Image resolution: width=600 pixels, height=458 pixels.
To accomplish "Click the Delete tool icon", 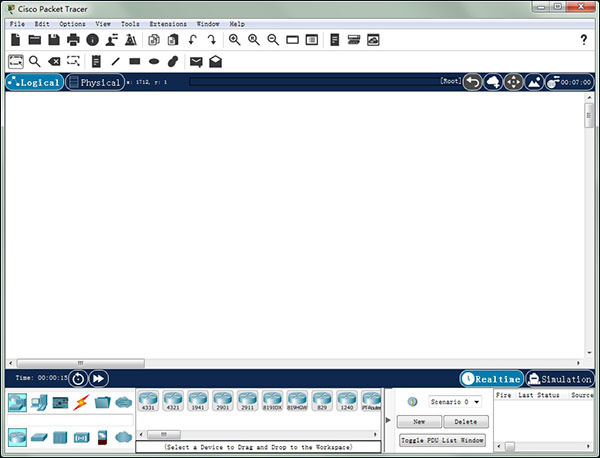I will pos(55,62).
